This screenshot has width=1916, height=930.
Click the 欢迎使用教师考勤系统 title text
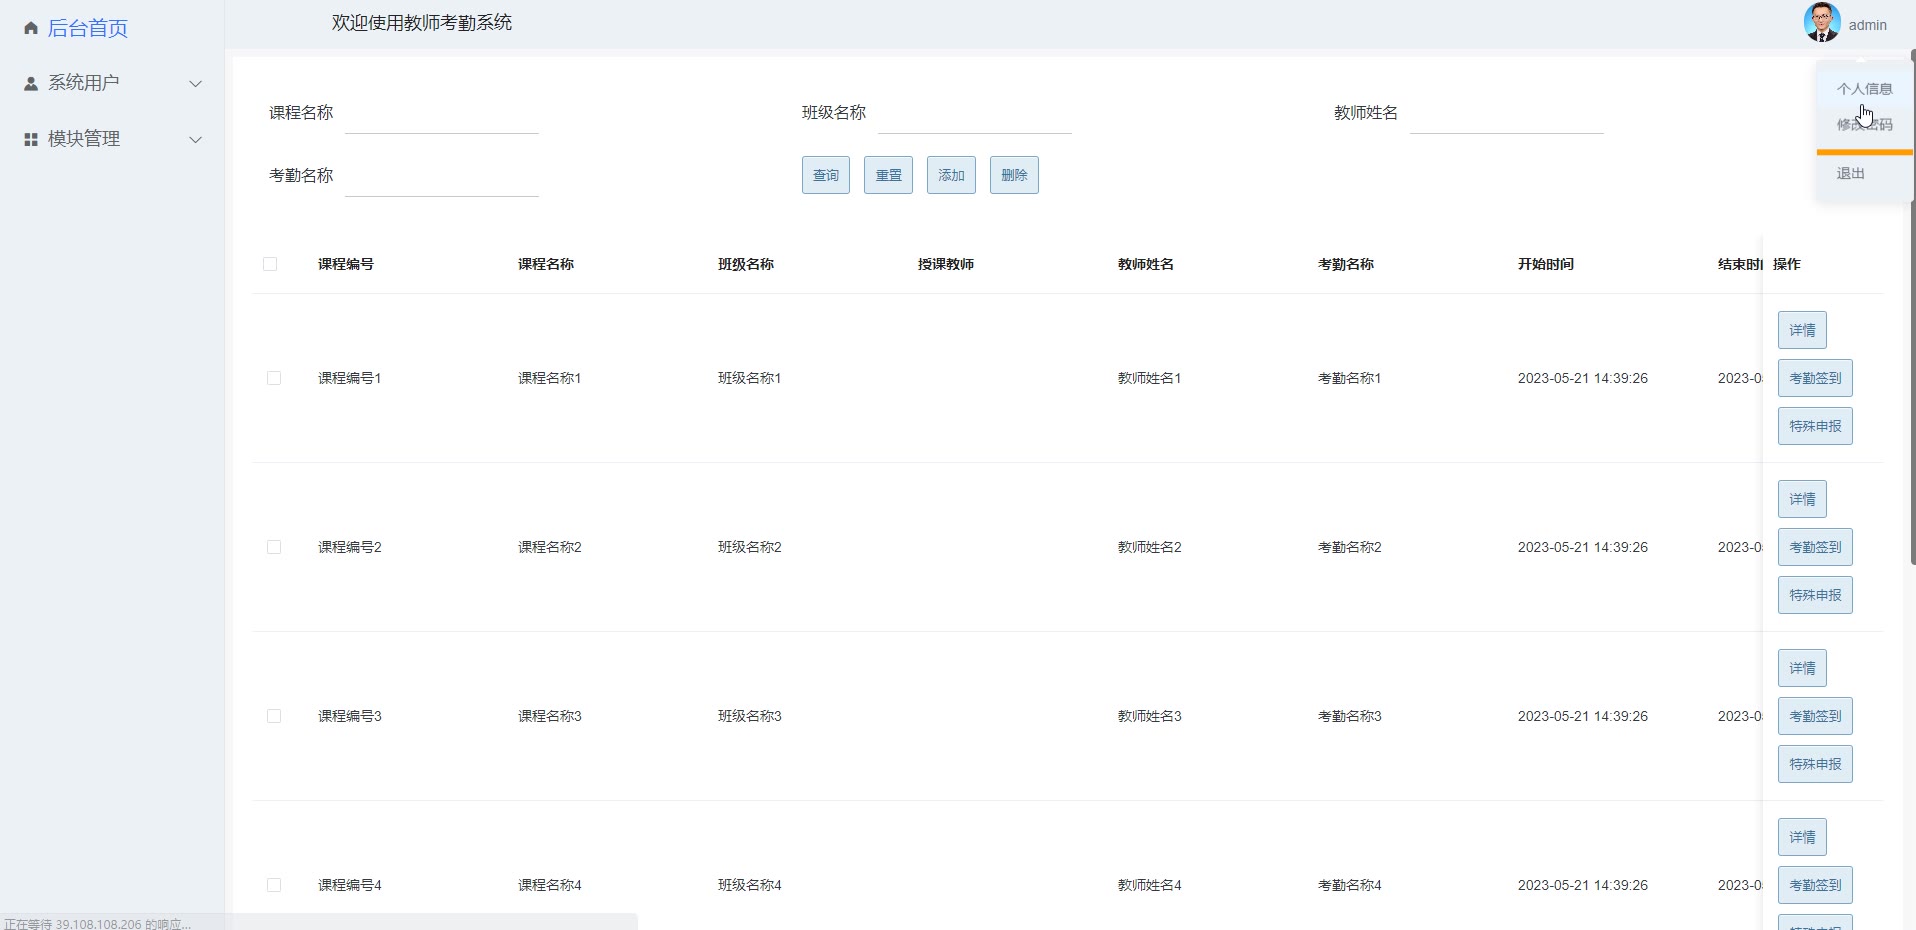[x=422, y=23]
